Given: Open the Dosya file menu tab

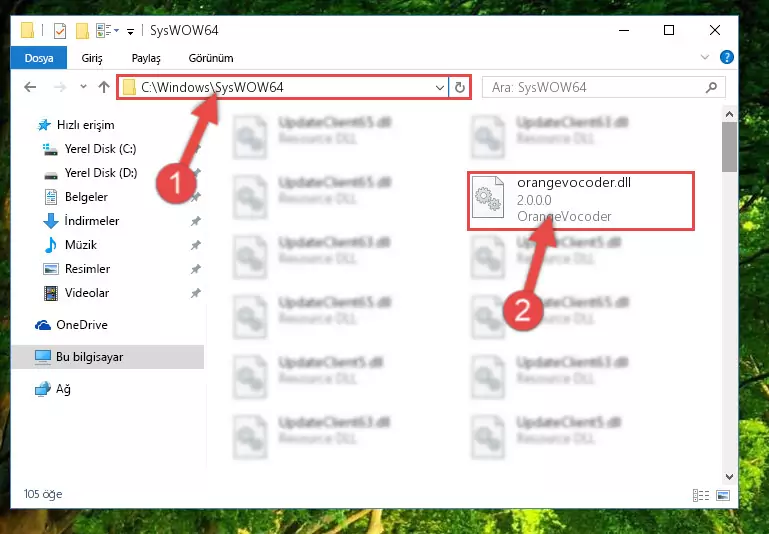Looking at the screenshot, I should click(39, 58).
